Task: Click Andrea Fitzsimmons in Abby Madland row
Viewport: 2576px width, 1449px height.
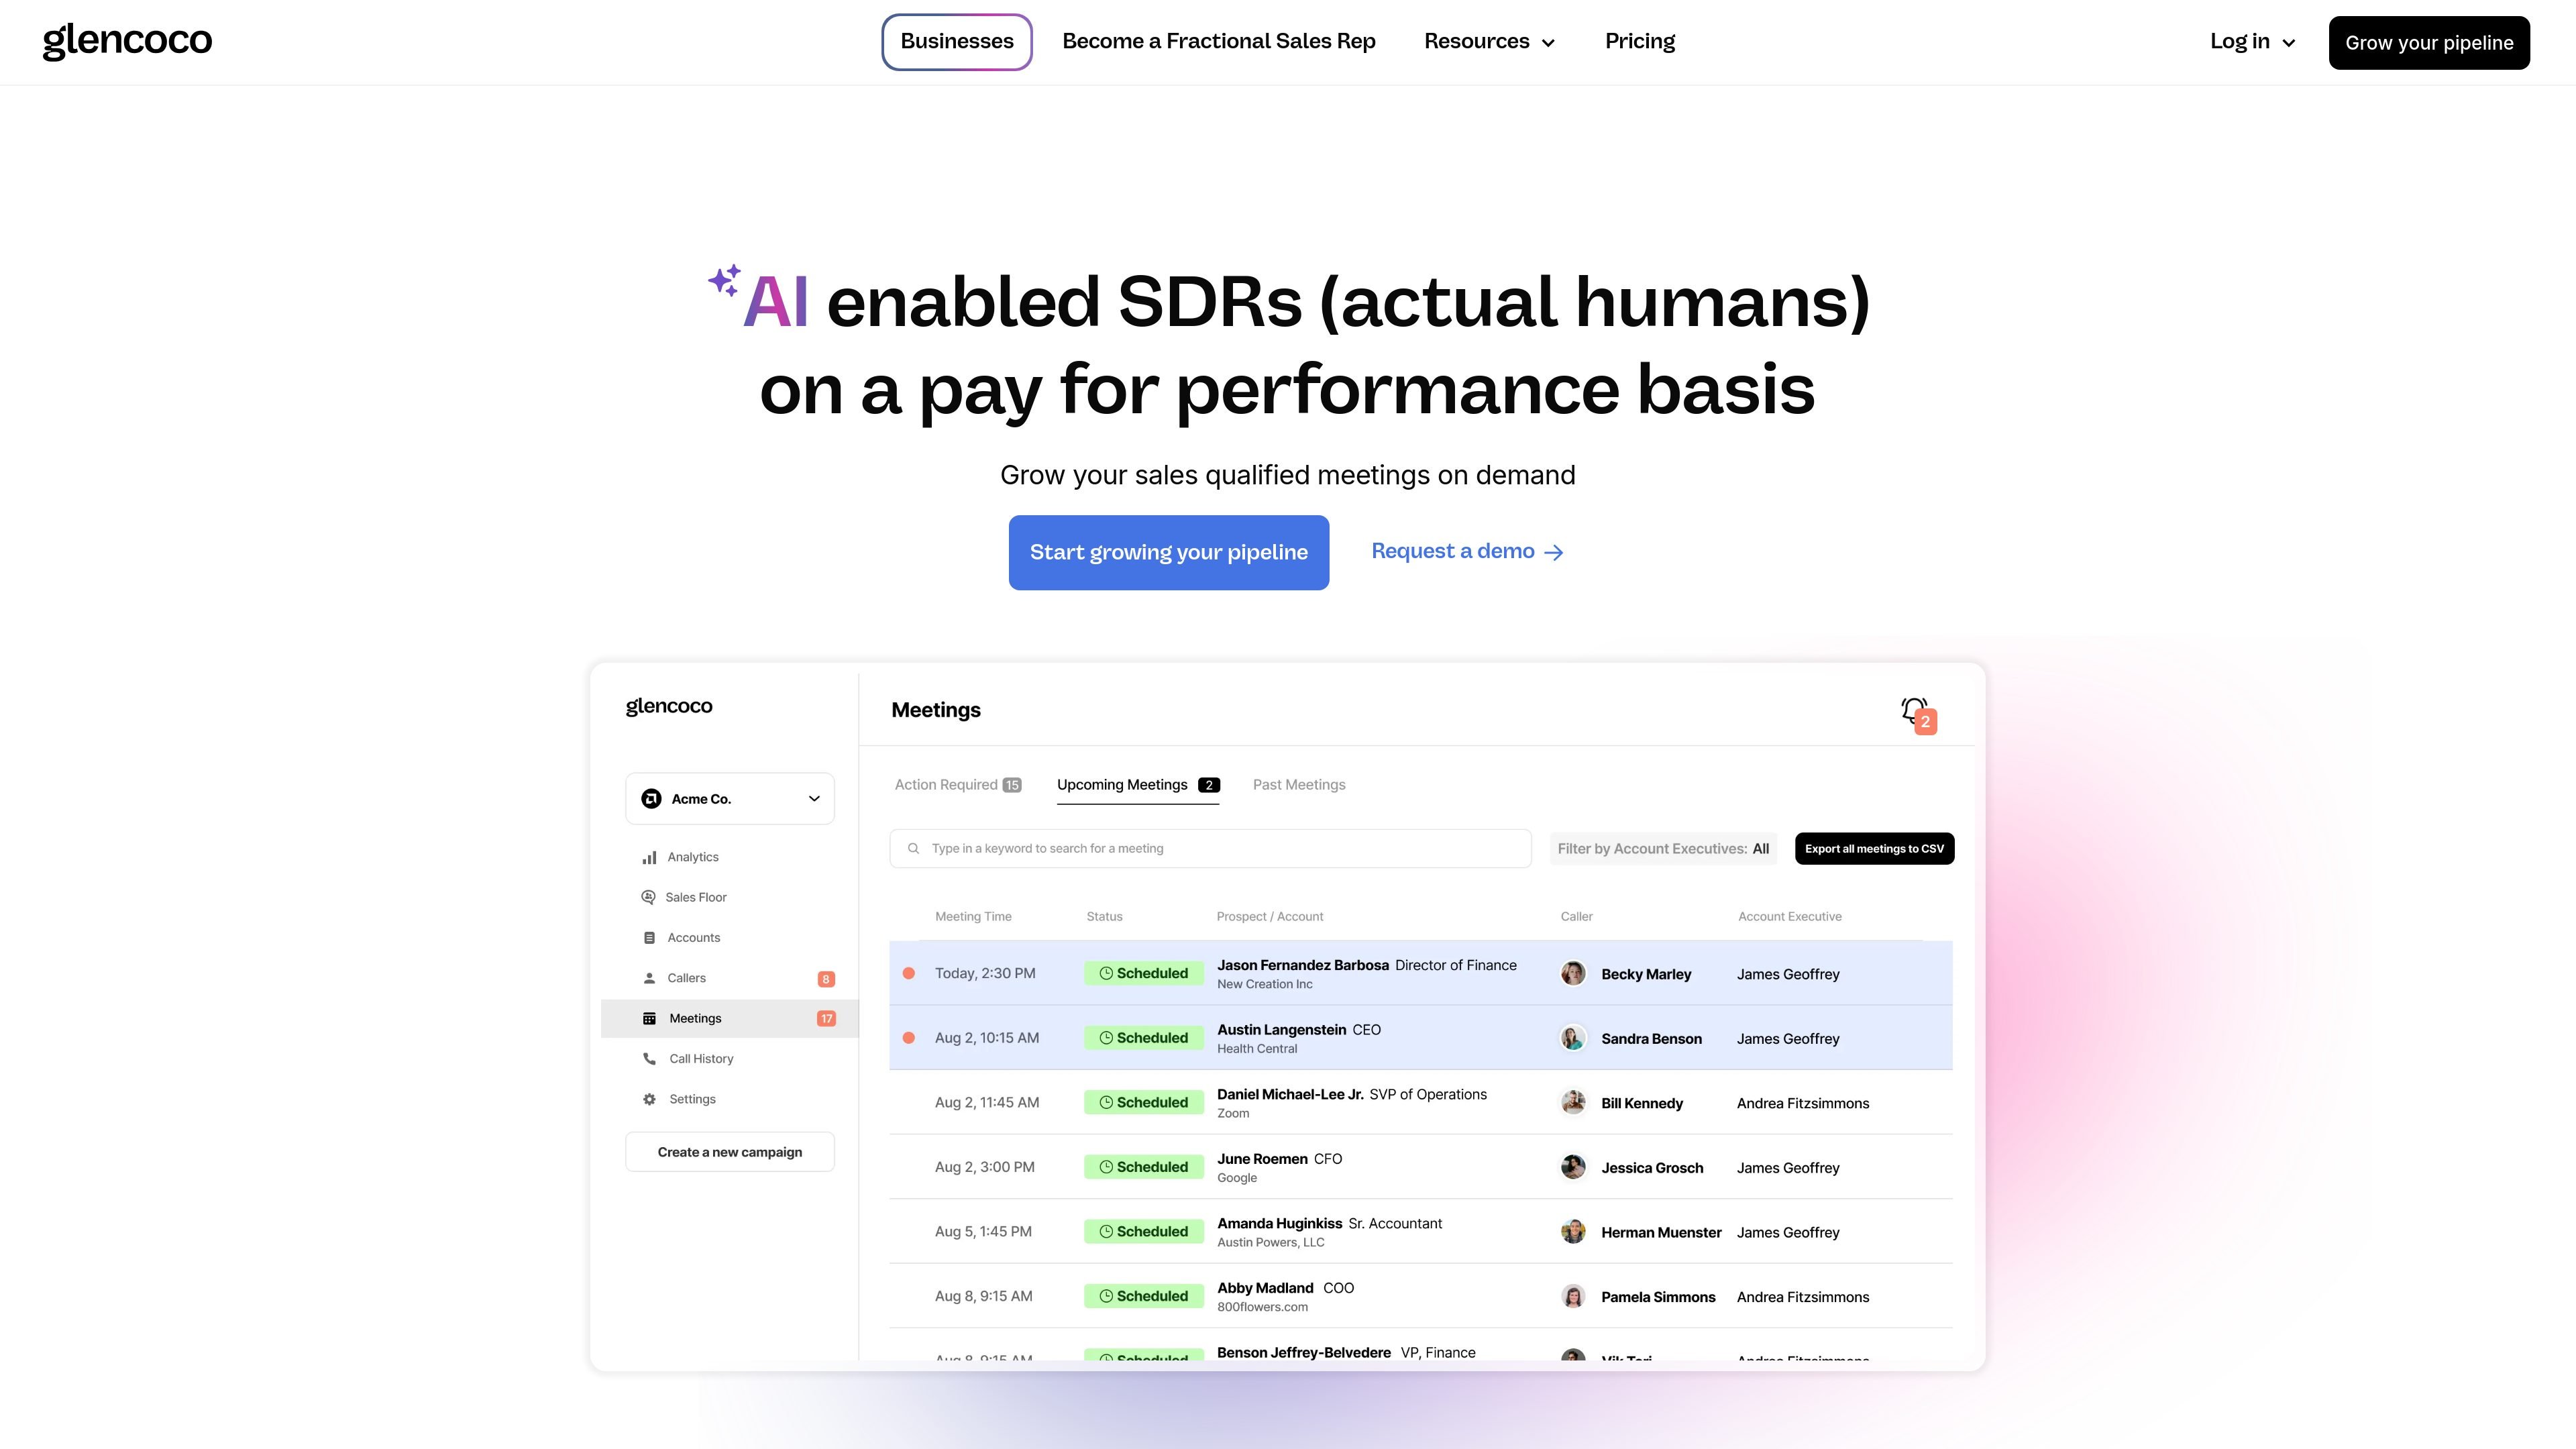Action: click(x=1802, y=1297)
